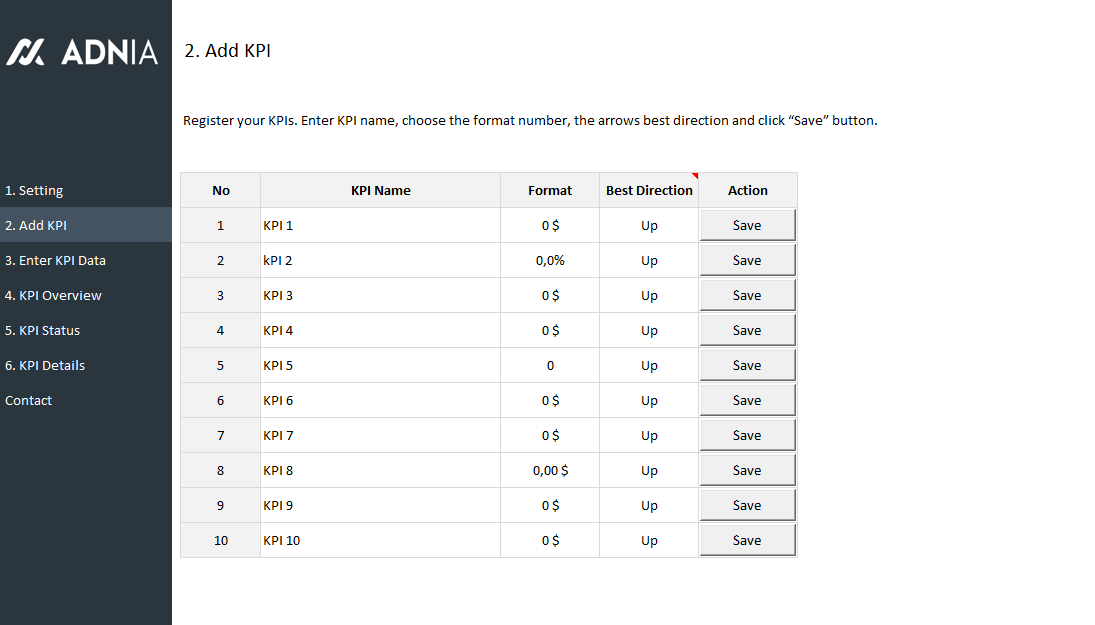1095x625 pixels.
Task: Go to 3. Enter KPI Data
Action: coord(55,260)
